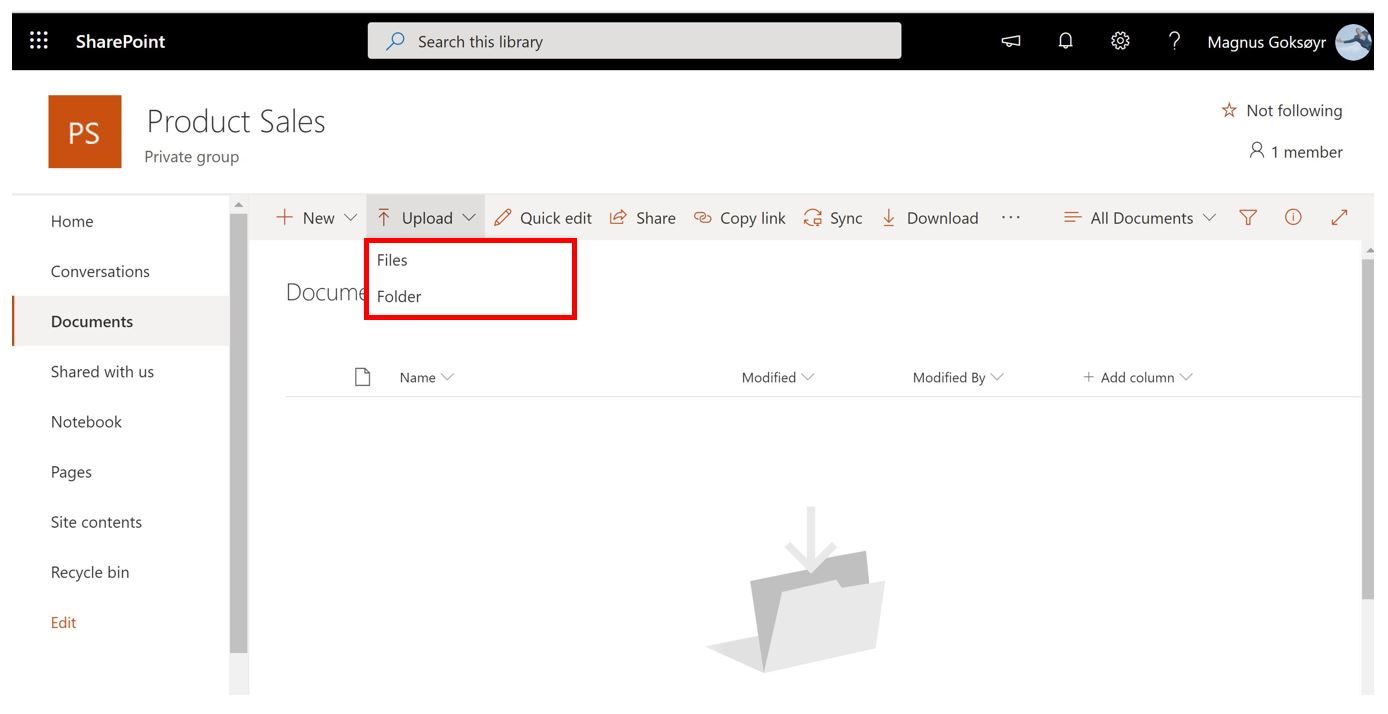Image resolution: width=1388 pixels, height=714 pixels.
Task: Choose Folder in the Upload menu
Action: point(399,297)
